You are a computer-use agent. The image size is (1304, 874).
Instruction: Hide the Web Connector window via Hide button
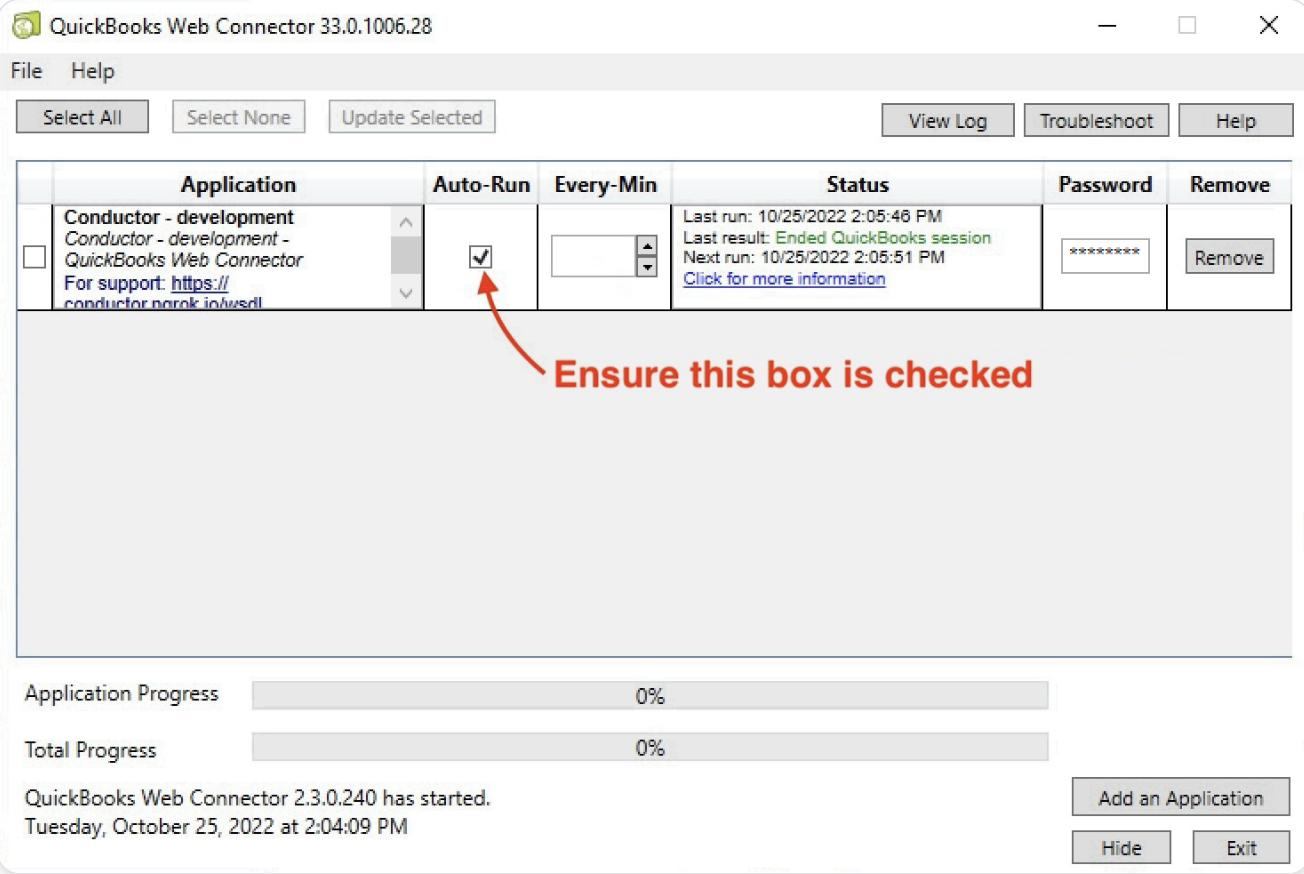click(x=1121, y=848)
